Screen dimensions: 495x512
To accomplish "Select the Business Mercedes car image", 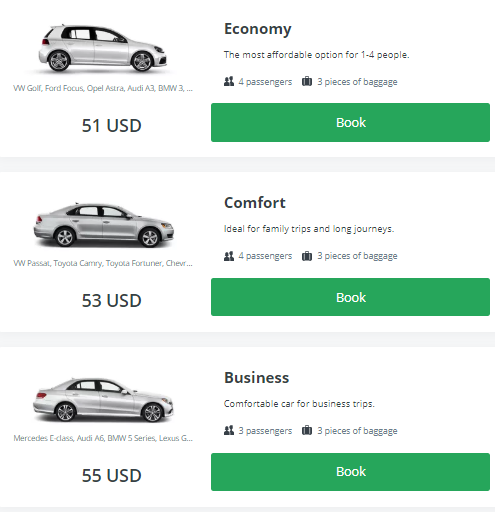I will pos(103,400).
